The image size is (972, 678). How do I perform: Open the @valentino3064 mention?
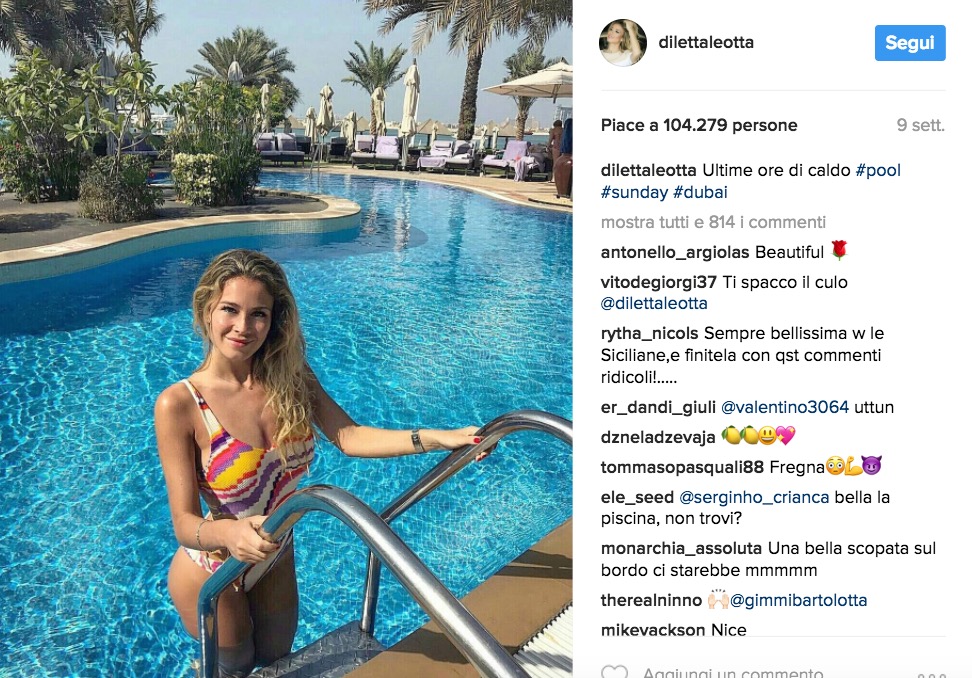pyautogui.click(x=785, y=407)
